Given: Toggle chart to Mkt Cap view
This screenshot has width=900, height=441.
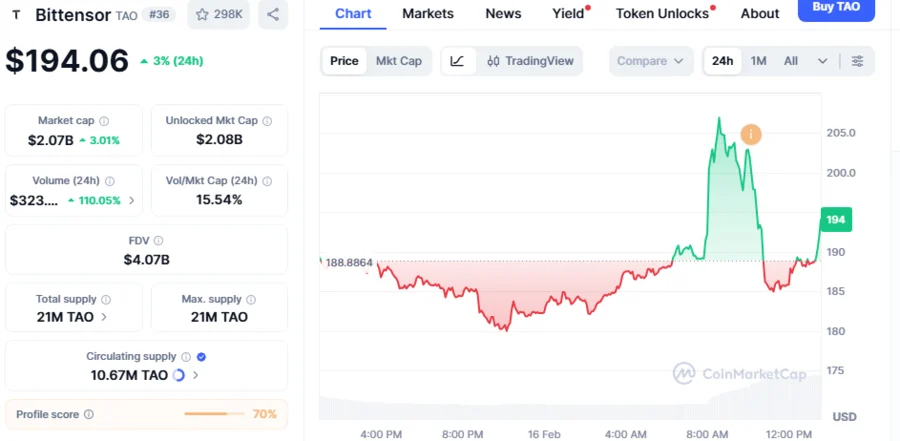Looking at the screenshot, I should coord(398,61).
